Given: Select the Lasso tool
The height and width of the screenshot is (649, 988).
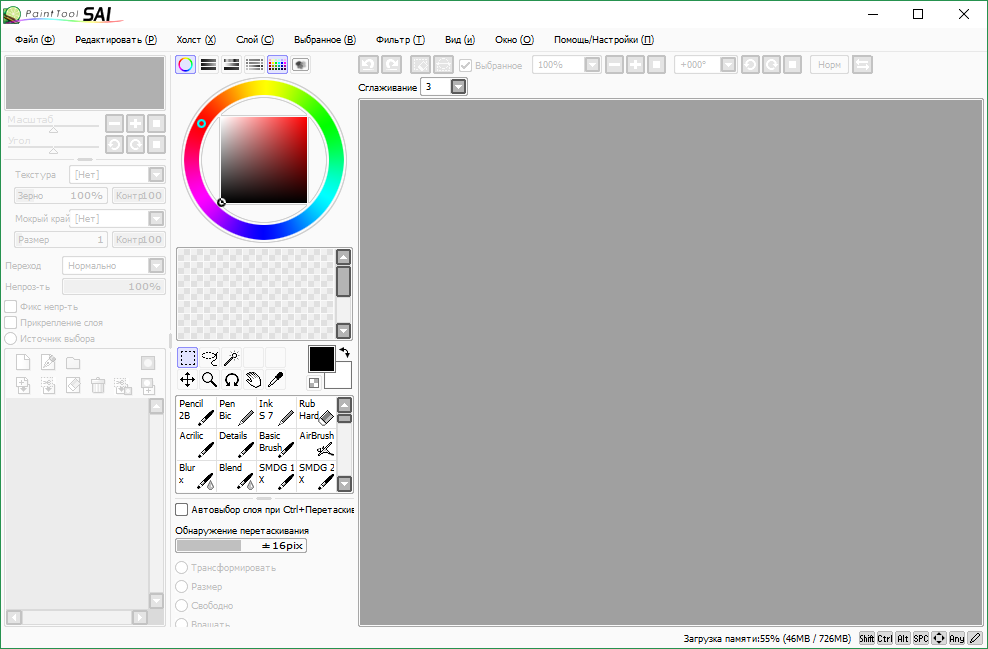Looking at the screenshot, I should tap(210, 358).
